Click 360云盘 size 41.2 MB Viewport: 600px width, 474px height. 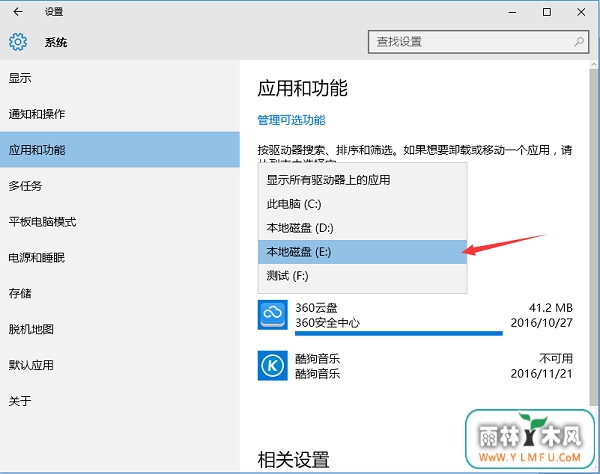[x=551, y=308]
